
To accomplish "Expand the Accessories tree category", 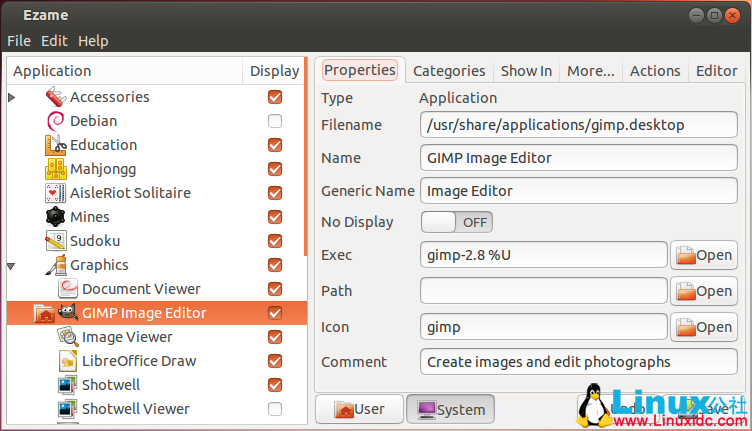I will pyautogui.click(x=12, y=97).
